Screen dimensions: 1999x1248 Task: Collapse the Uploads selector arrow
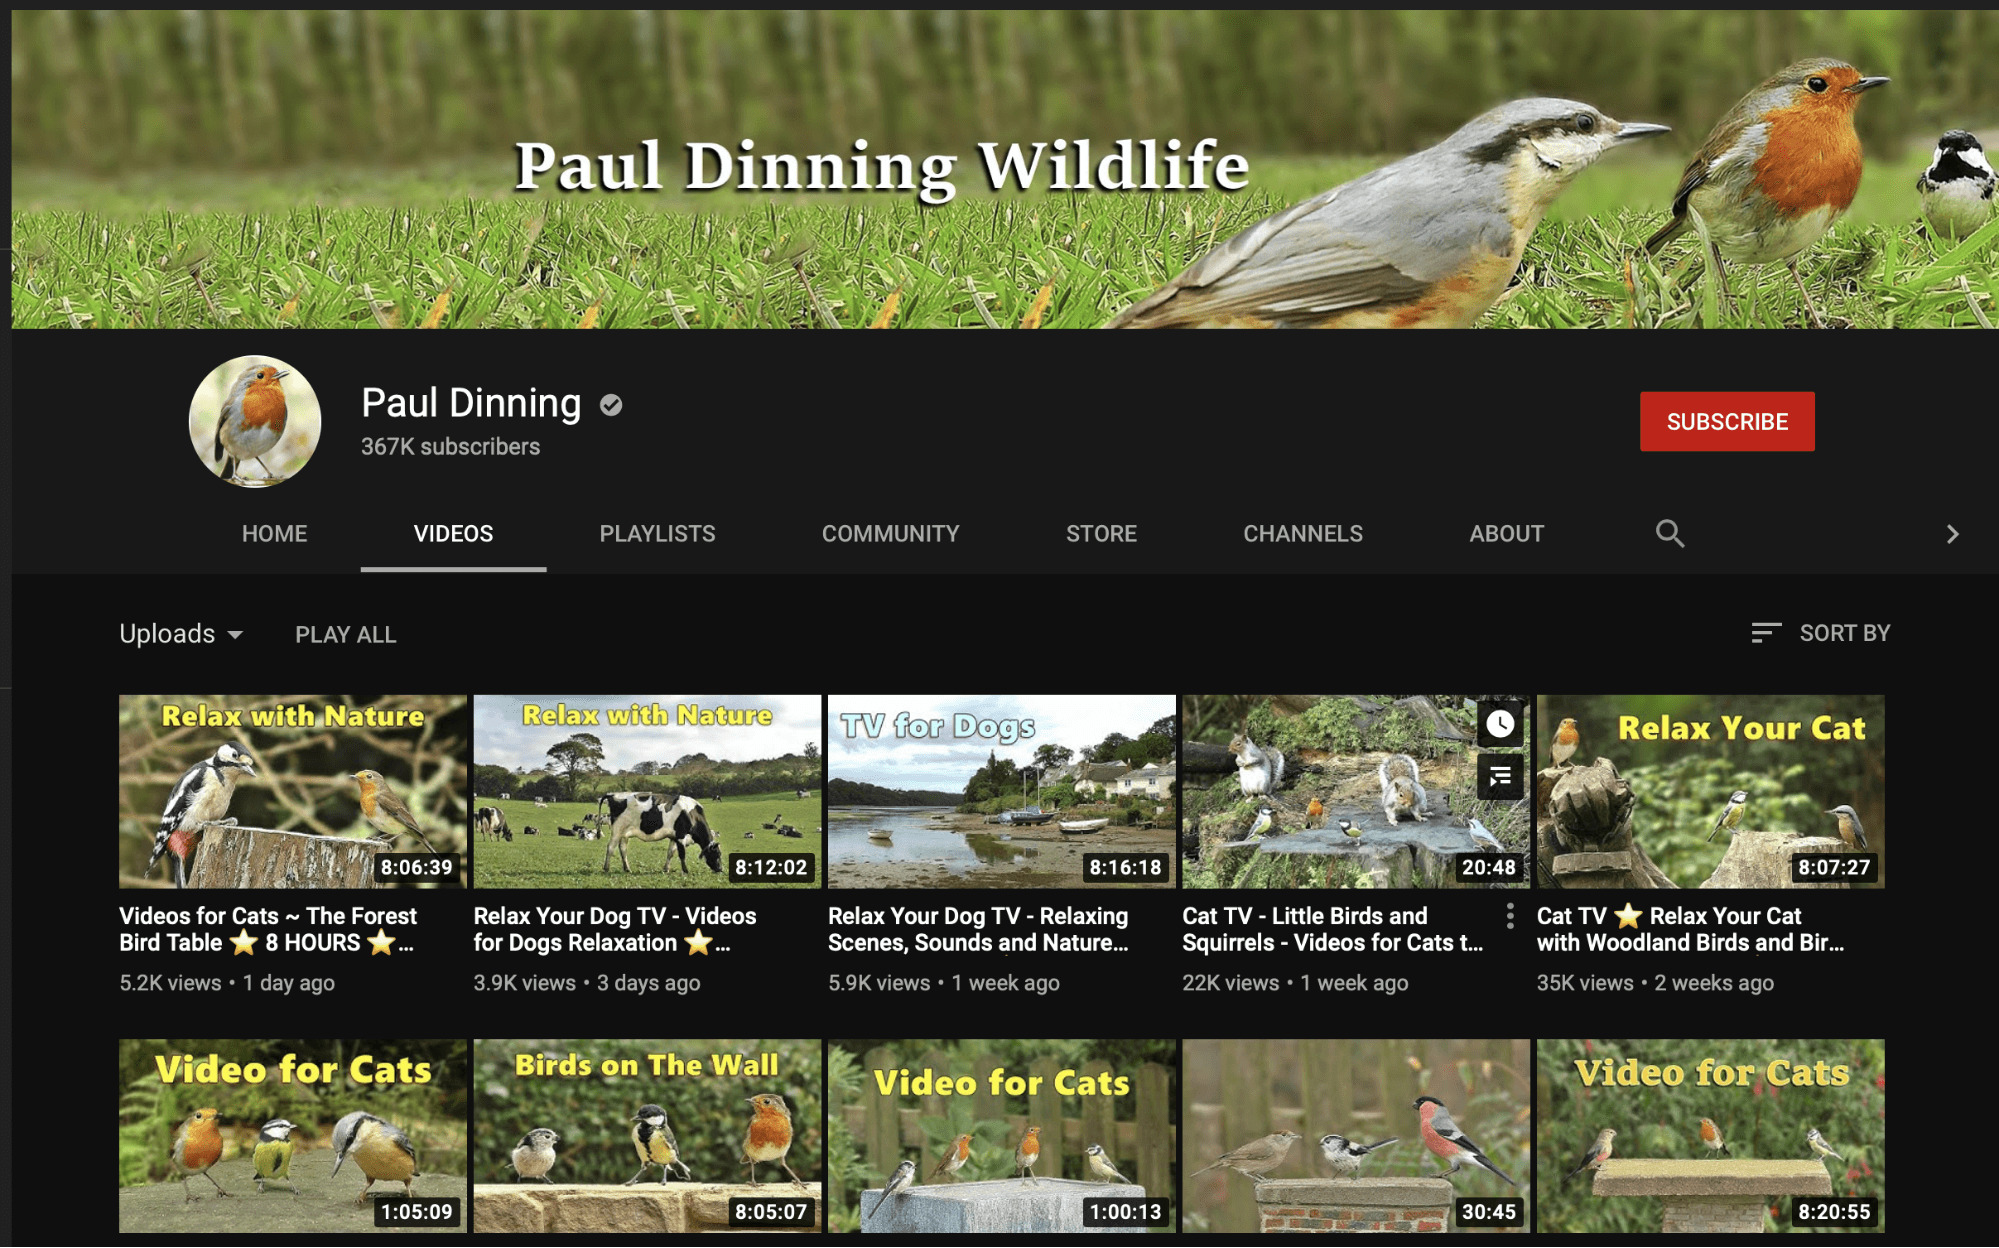(x=237, y=635)
